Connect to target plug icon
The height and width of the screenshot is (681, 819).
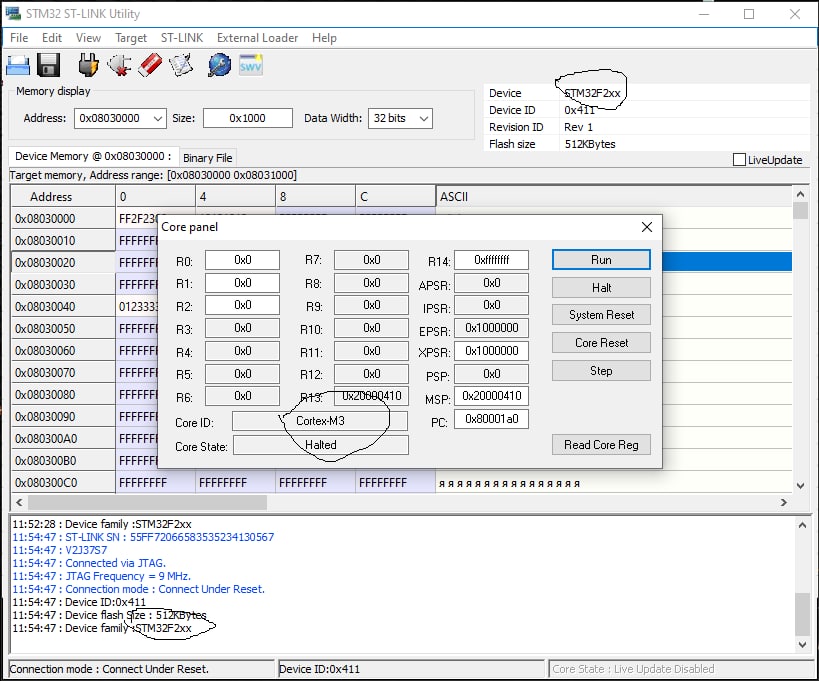88,65
